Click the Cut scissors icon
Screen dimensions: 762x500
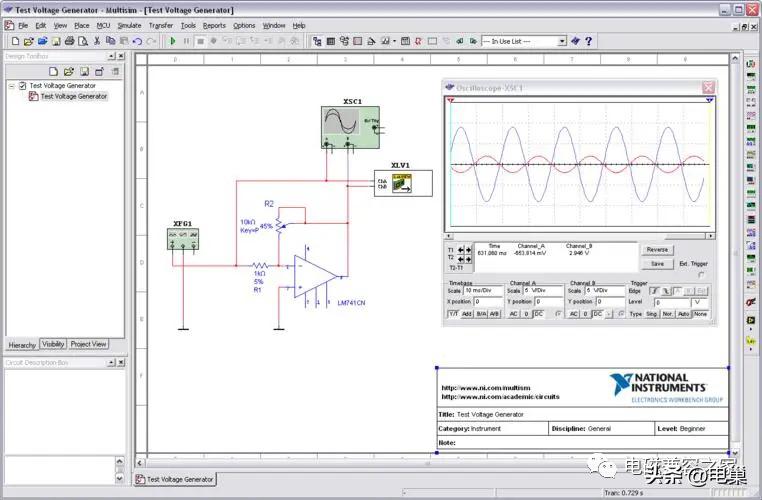(97, 41)
